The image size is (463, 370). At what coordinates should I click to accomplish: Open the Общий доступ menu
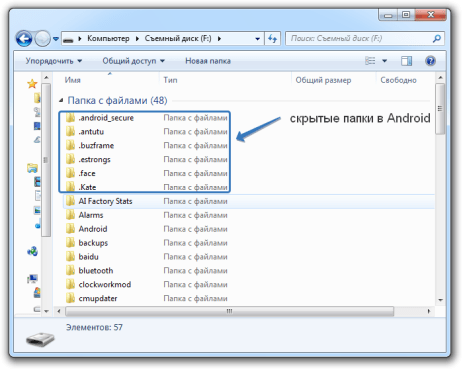pos(134,61)
